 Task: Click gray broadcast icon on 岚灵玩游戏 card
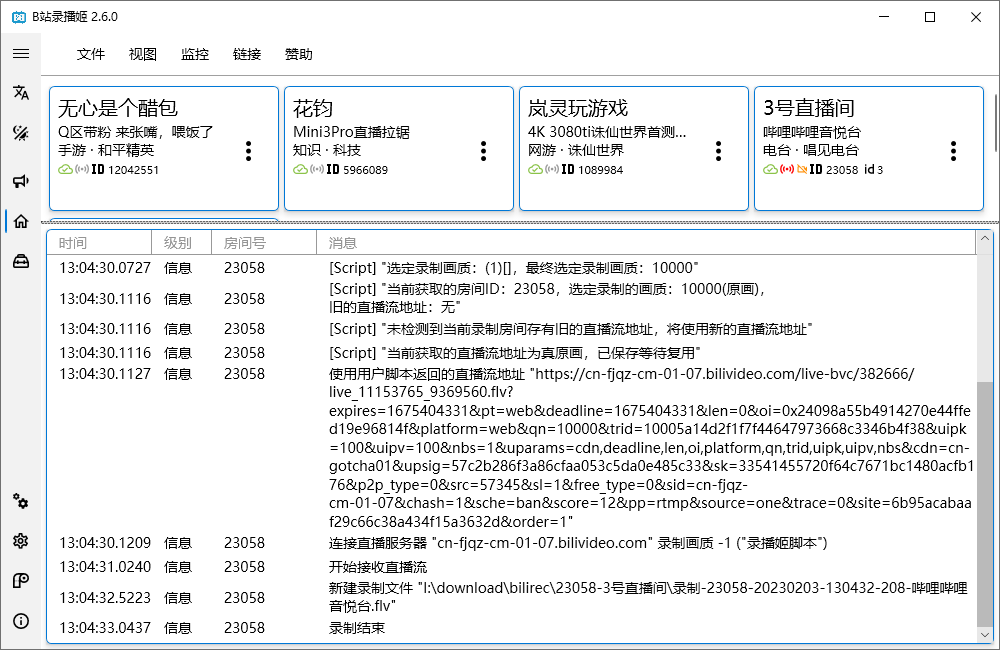coord(552,170)
